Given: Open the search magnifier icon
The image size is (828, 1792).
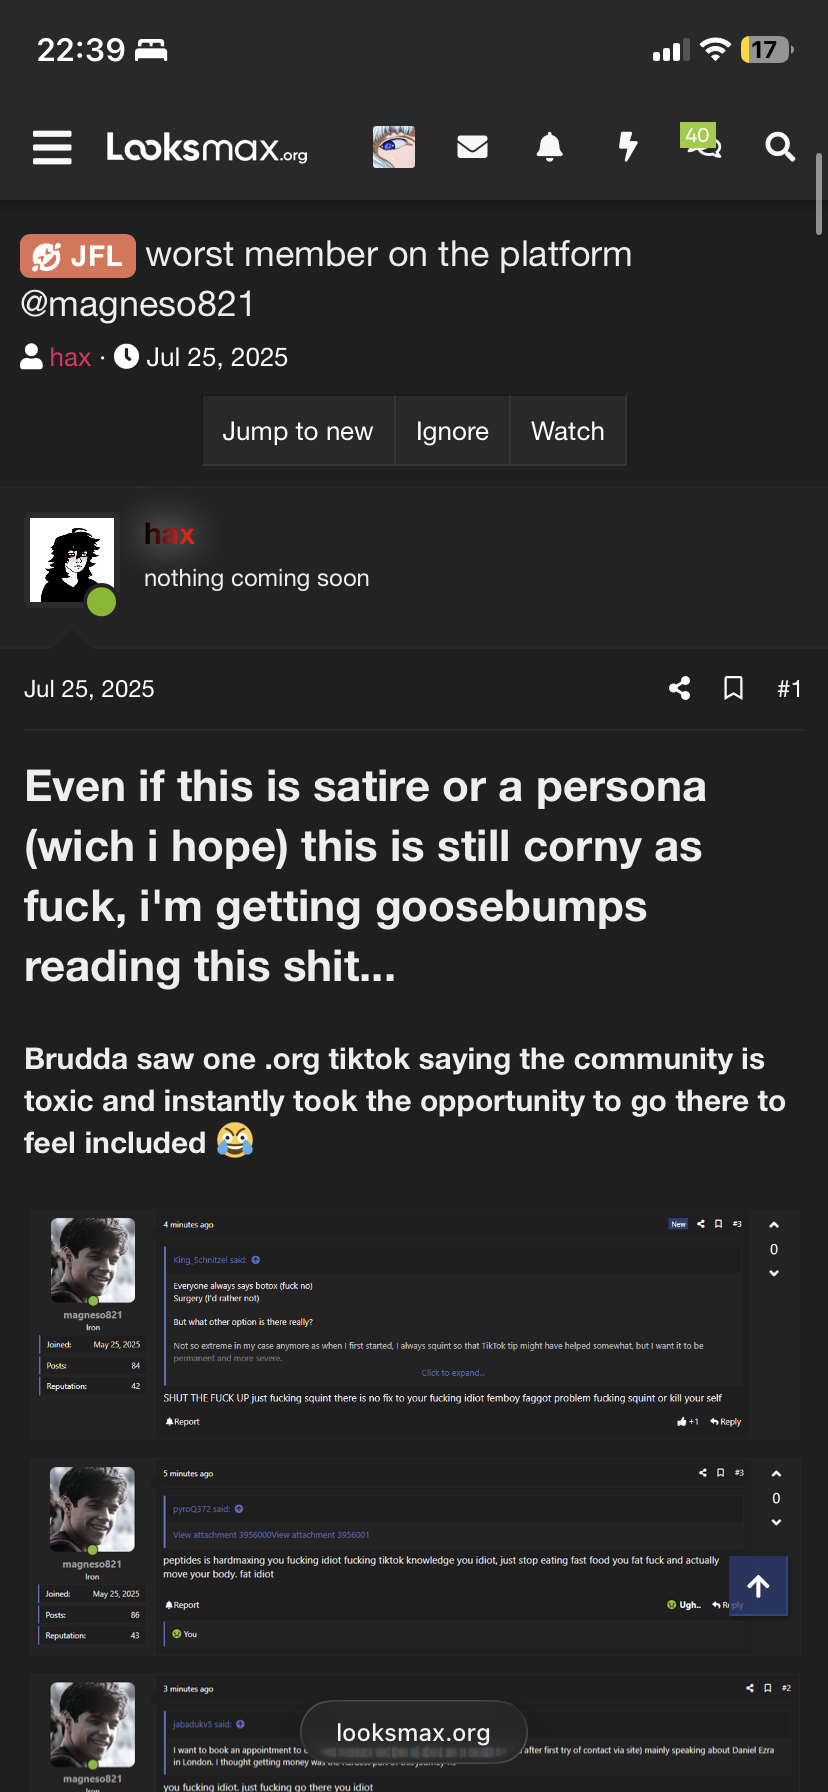Looking at the screenshot, I should (x=780, y=147).
